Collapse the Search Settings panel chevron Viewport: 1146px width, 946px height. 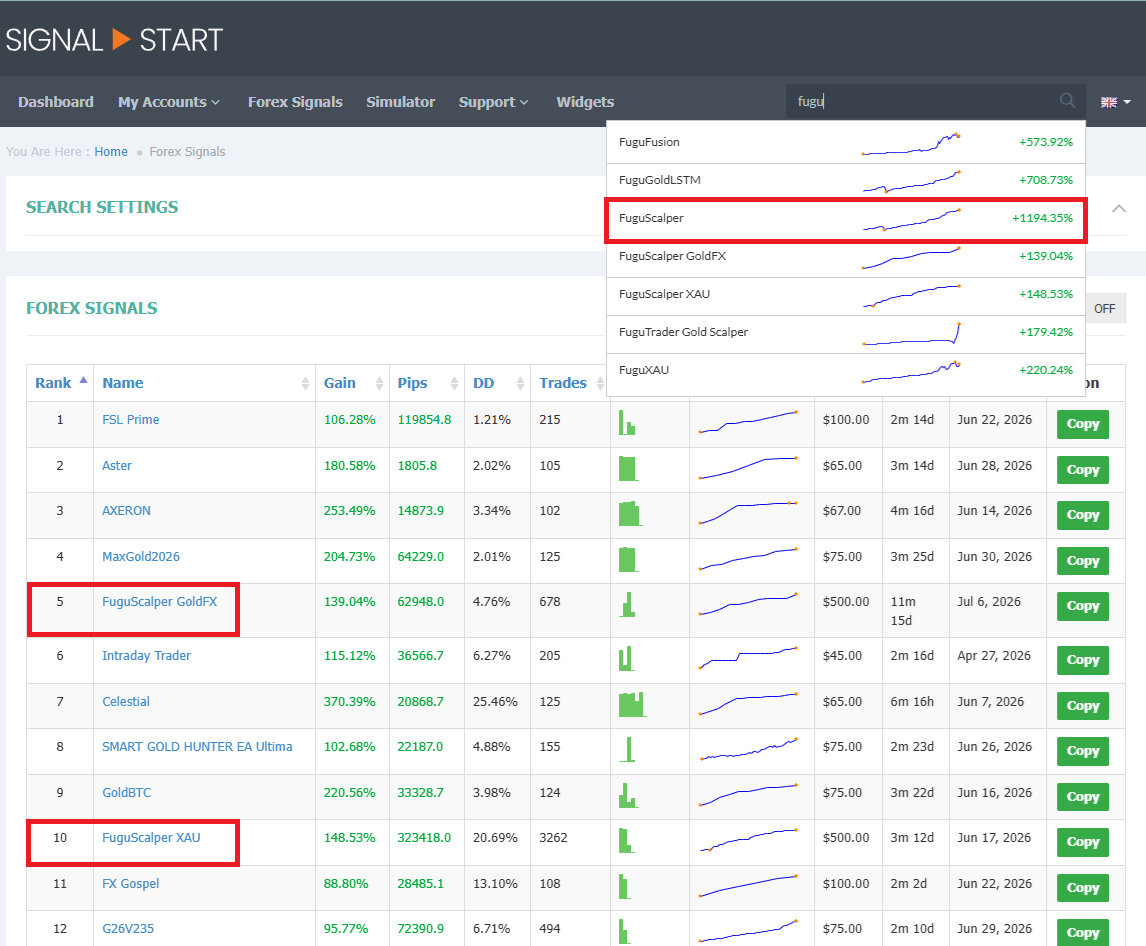tap(1118, 208)
